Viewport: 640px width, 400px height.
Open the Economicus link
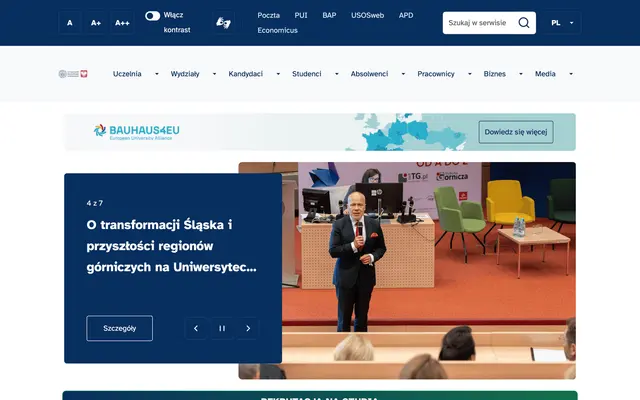click(x=278, y=30)
